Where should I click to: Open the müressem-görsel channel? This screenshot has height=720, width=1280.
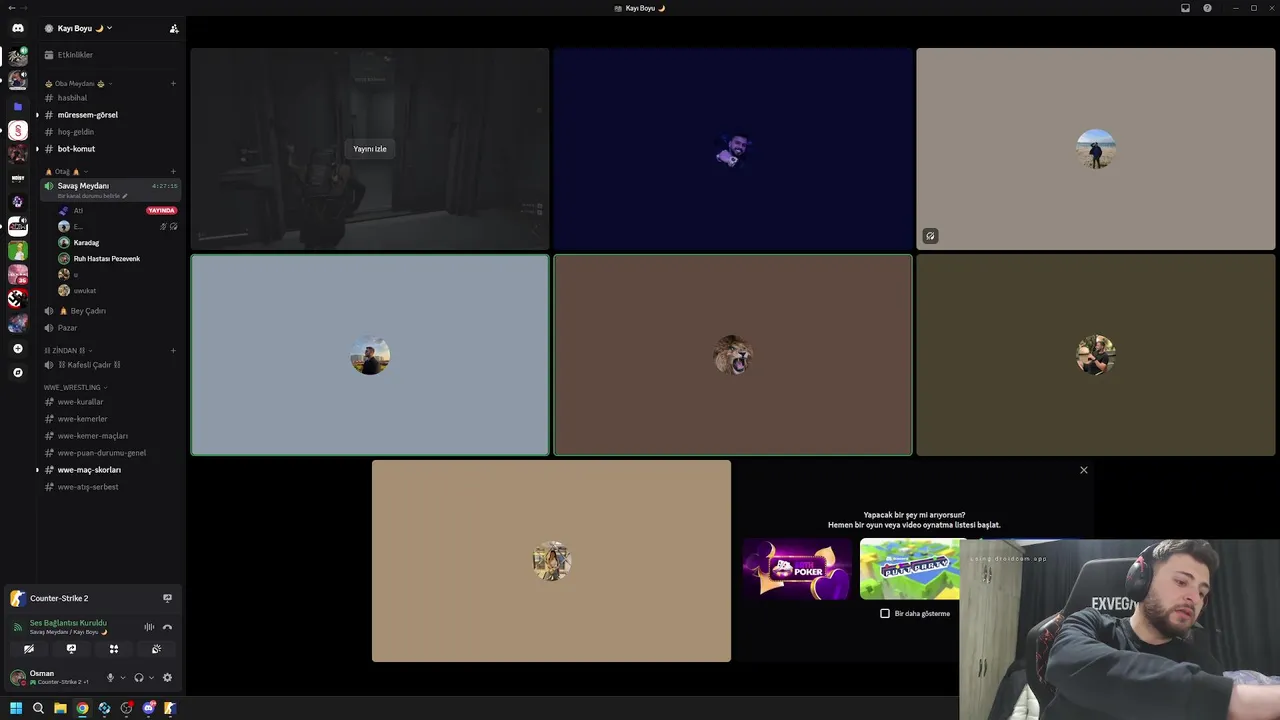pos(88,115)
